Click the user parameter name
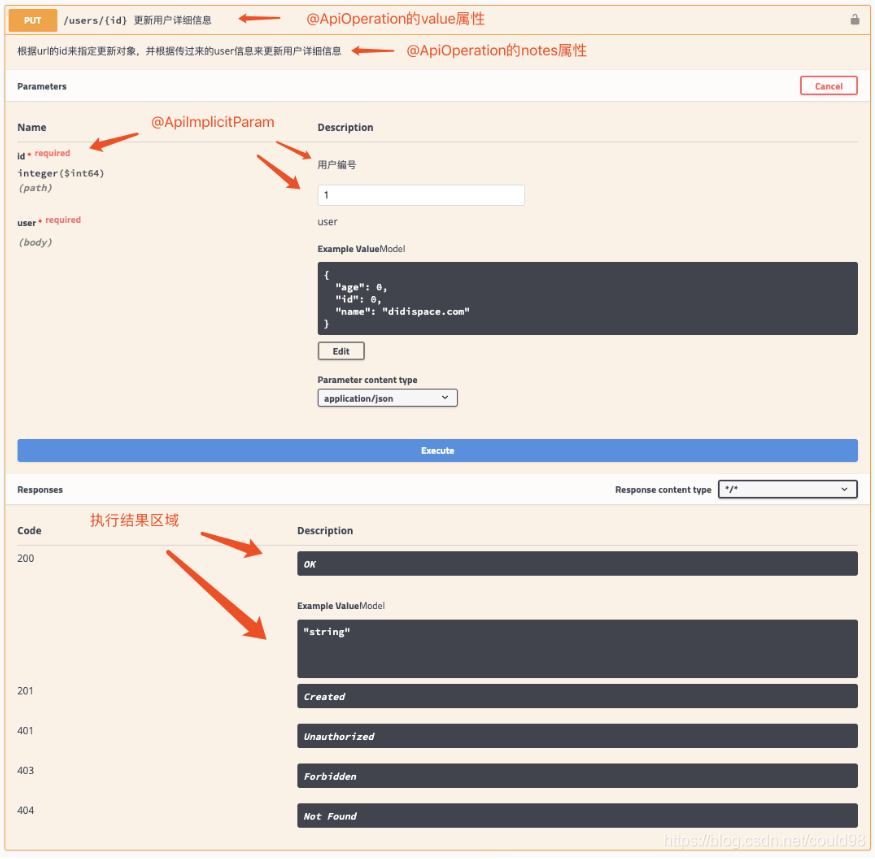 click(x=26, y=223)
